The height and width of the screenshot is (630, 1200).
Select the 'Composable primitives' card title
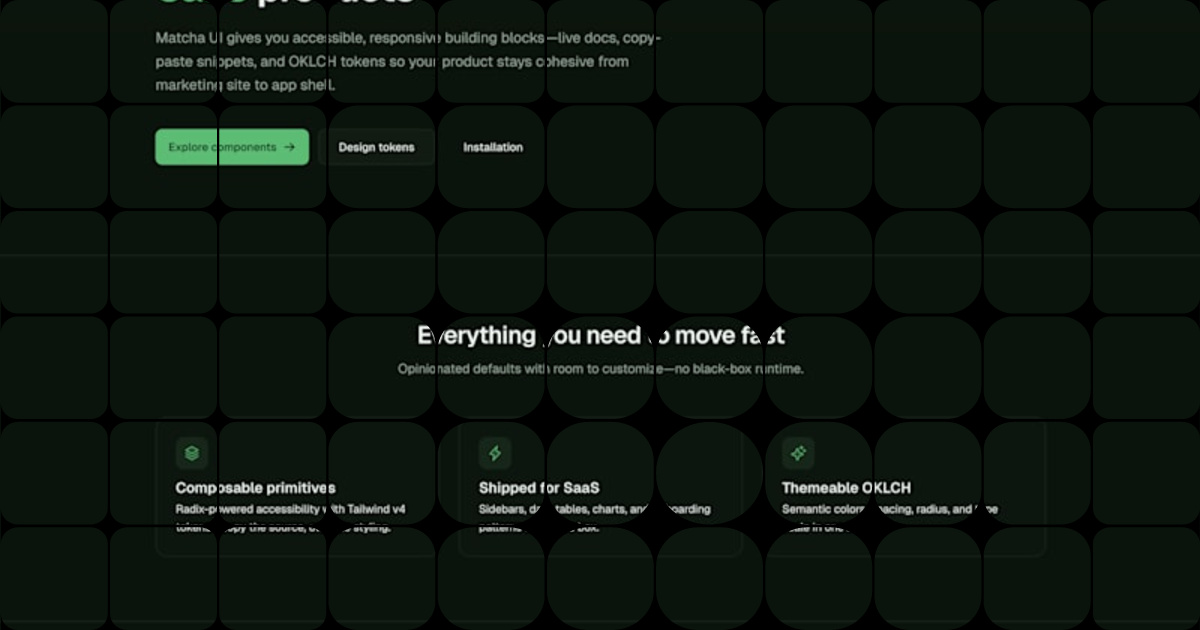(255, 488)
